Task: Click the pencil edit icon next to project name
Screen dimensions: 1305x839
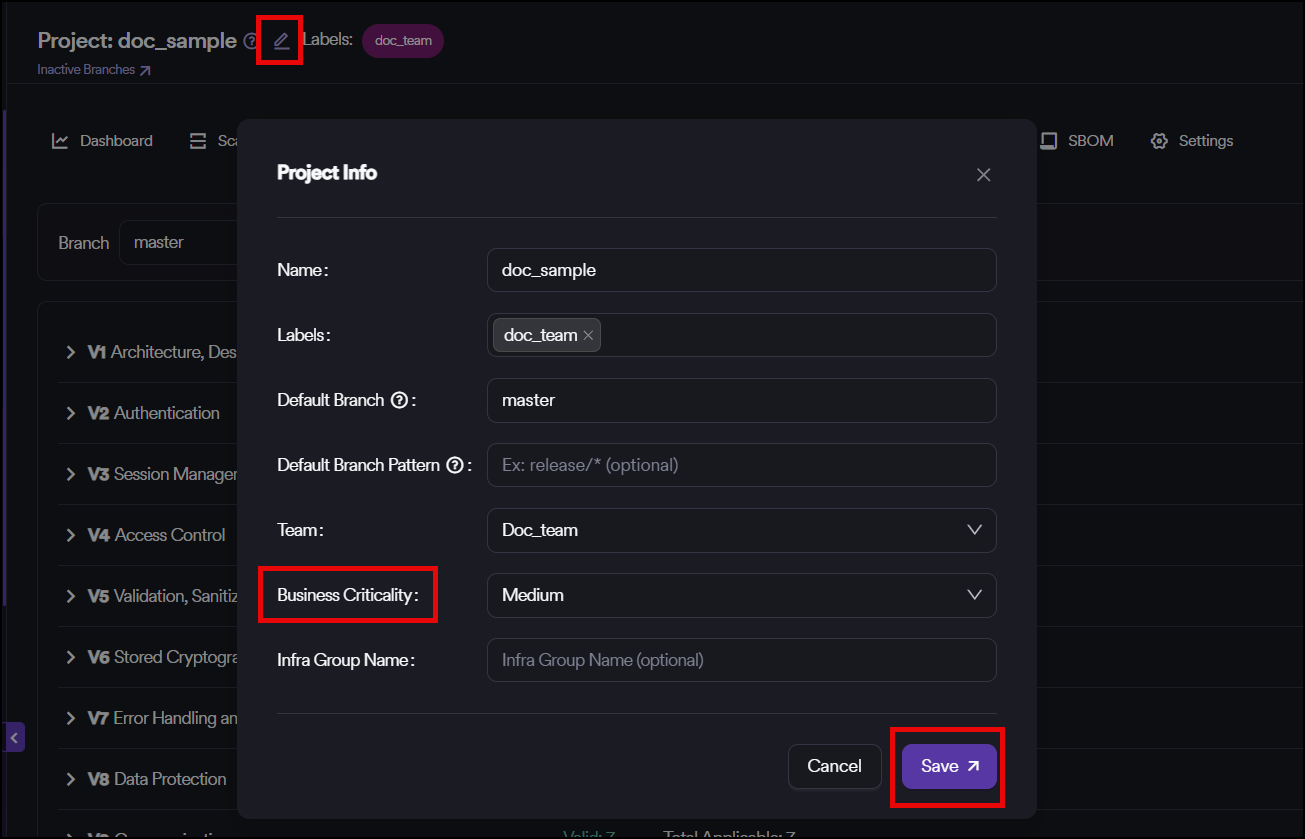Action: (281, 41)
